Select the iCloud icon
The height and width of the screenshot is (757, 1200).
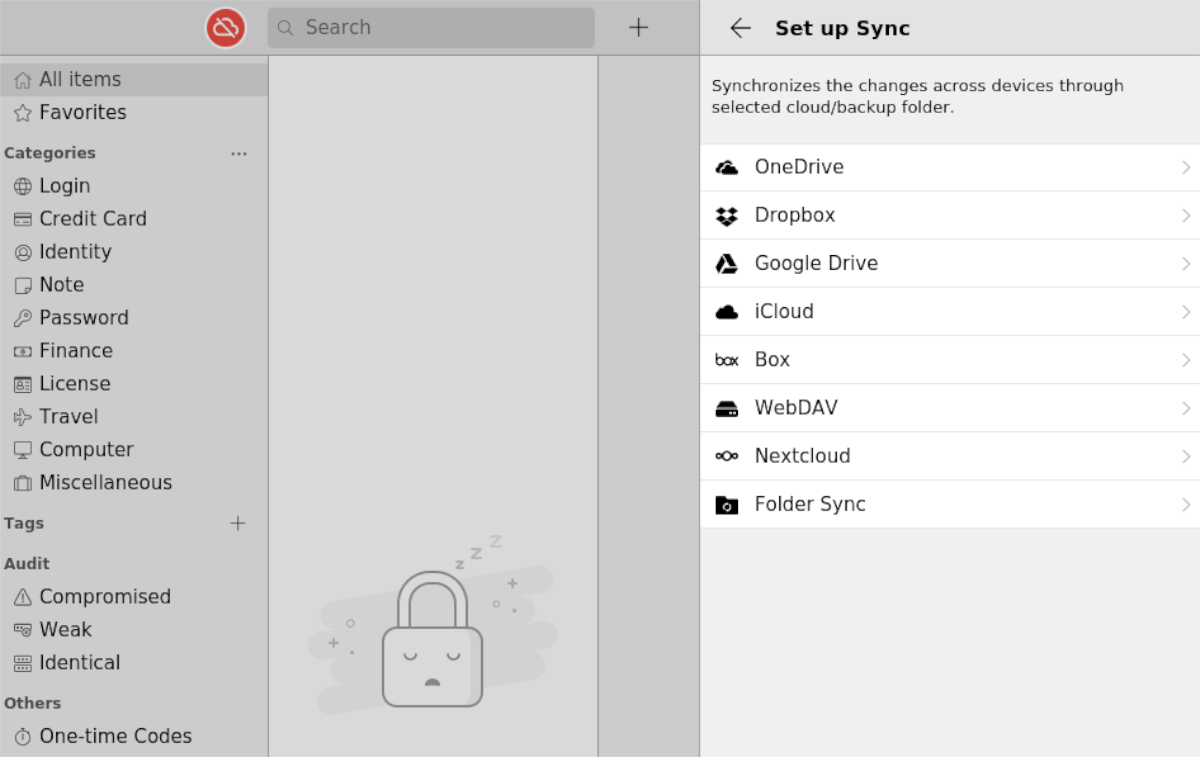tap(728, 311)
